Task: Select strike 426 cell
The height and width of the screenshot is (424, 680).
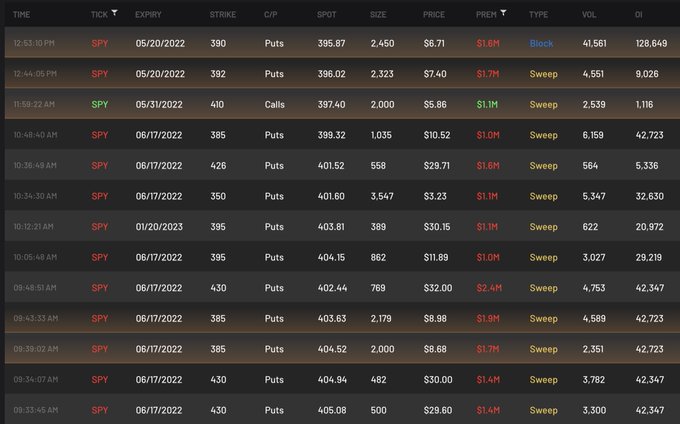Action: pos(218,166)
